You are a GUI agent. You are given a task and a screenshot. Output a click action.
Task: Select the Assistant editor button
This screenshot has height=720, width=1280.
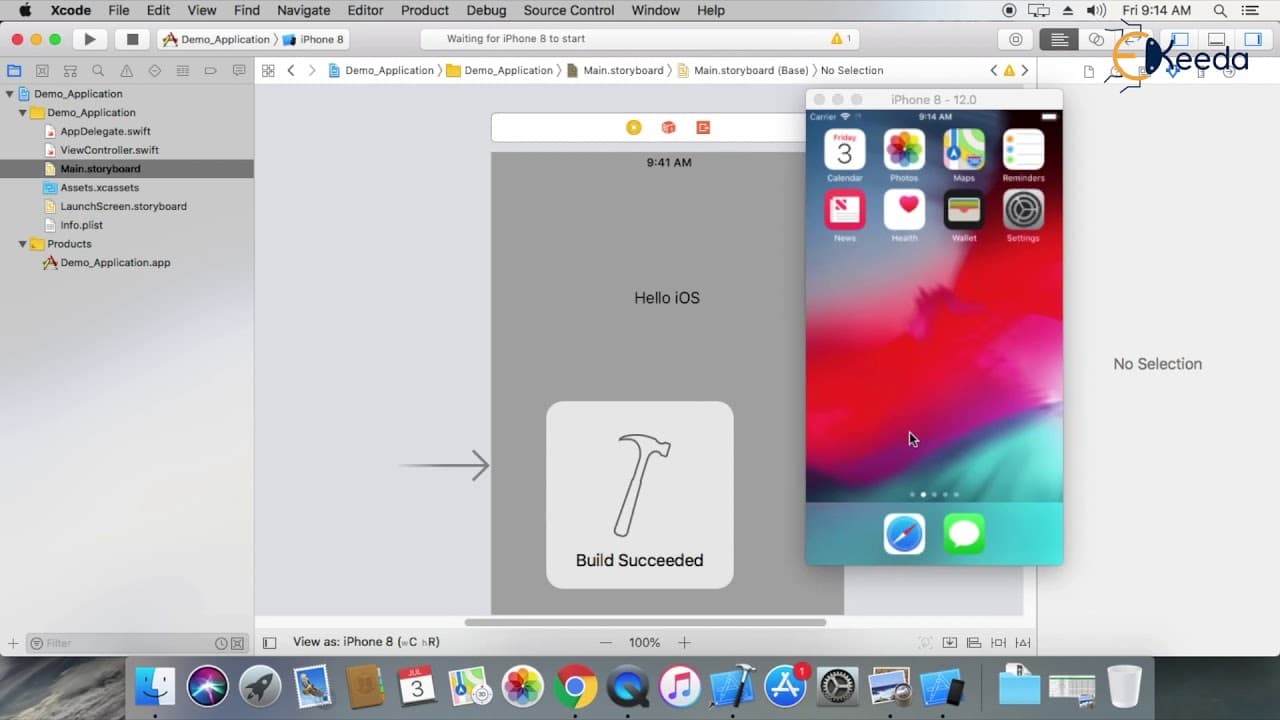(1096, 39)
